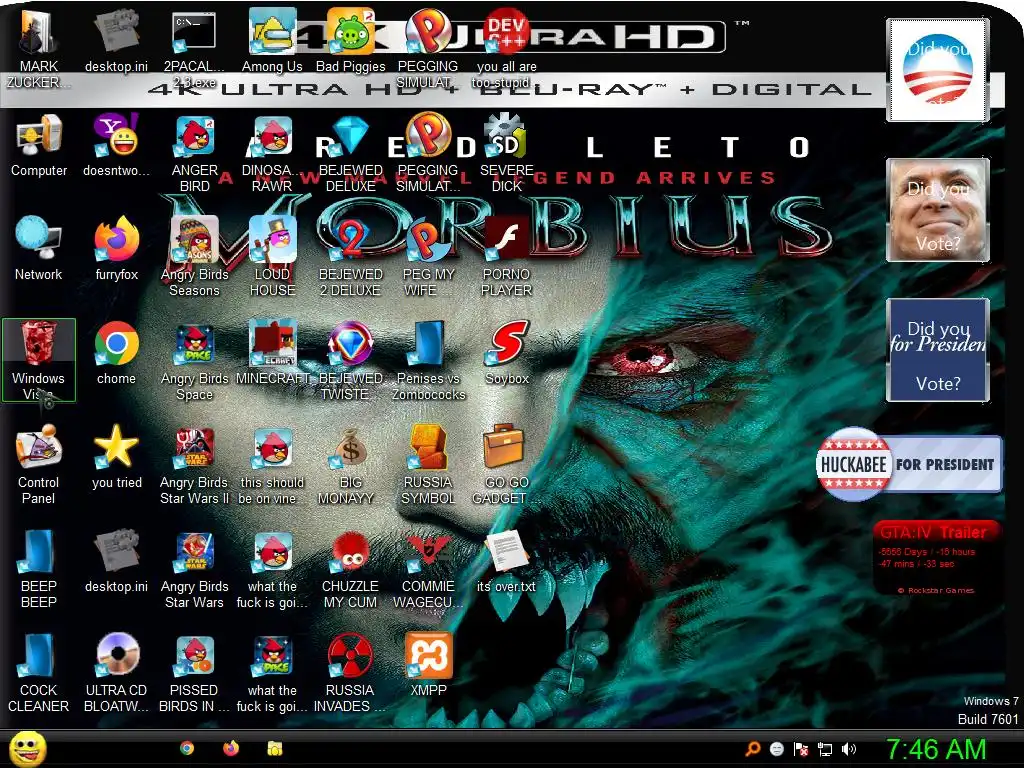Screen dimensions: 1024x768
Task: Launch the furryfox Firefox shortcut
Action: (116, 248)
